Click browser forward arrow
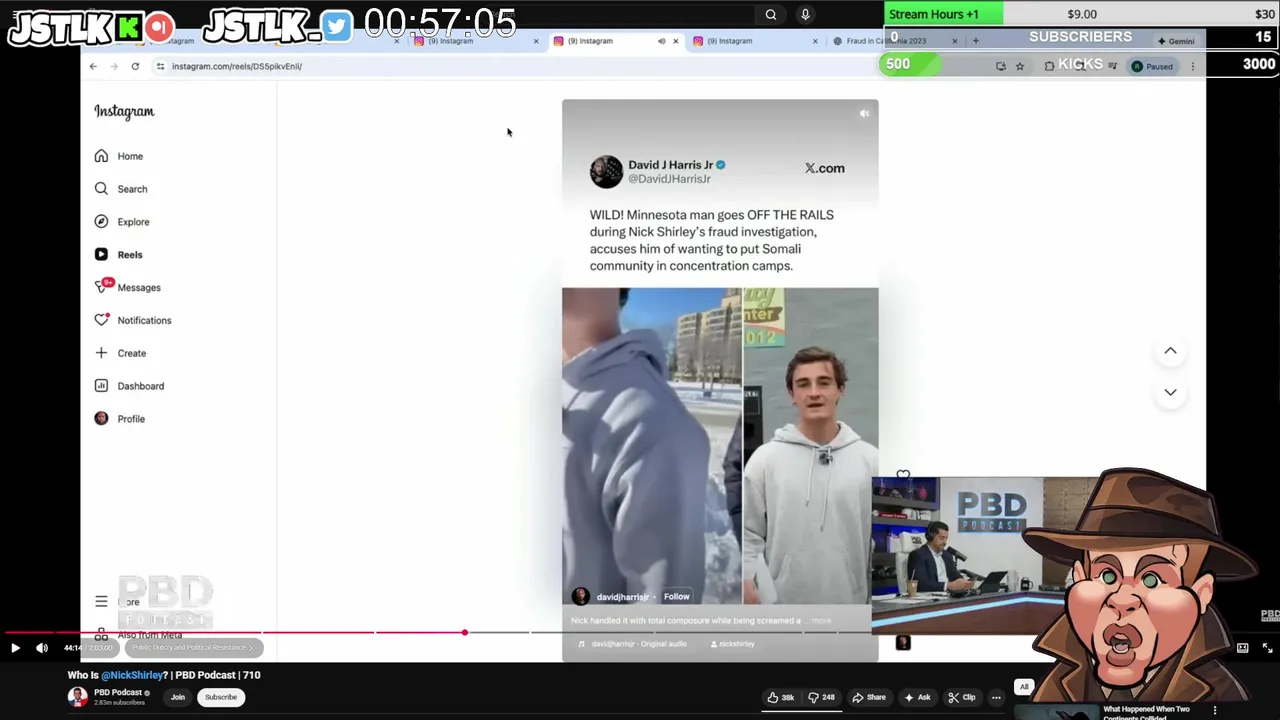1280x720 pixels. (x=114, y=66)
